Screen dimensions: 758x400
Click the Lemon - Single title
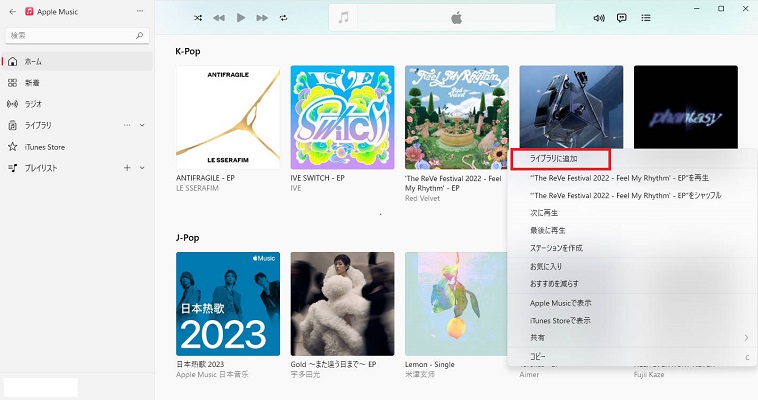pyautogui.click(x=430, y=364)
